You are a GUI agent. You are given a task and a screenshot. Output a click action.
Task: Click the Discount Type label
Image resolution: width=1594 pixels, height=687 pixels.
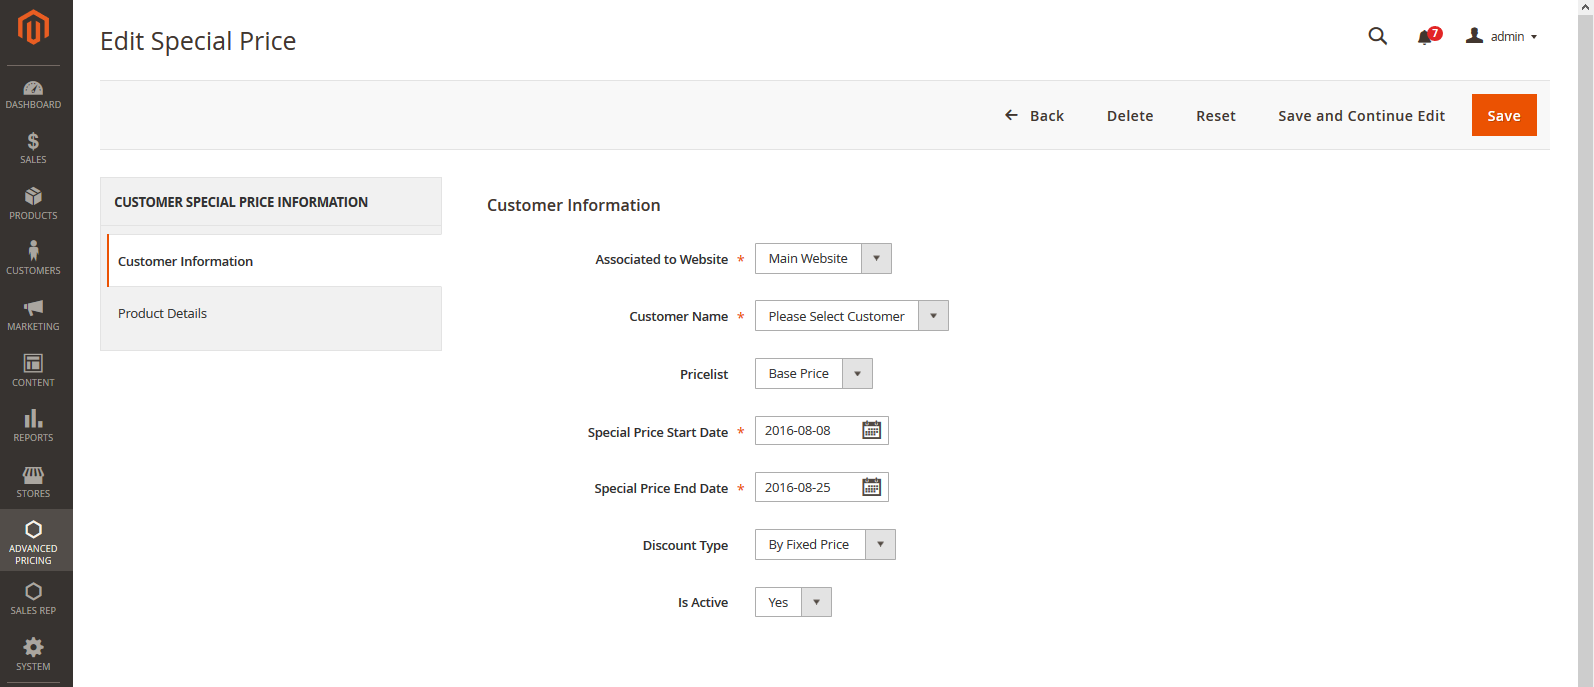point(685,545)
